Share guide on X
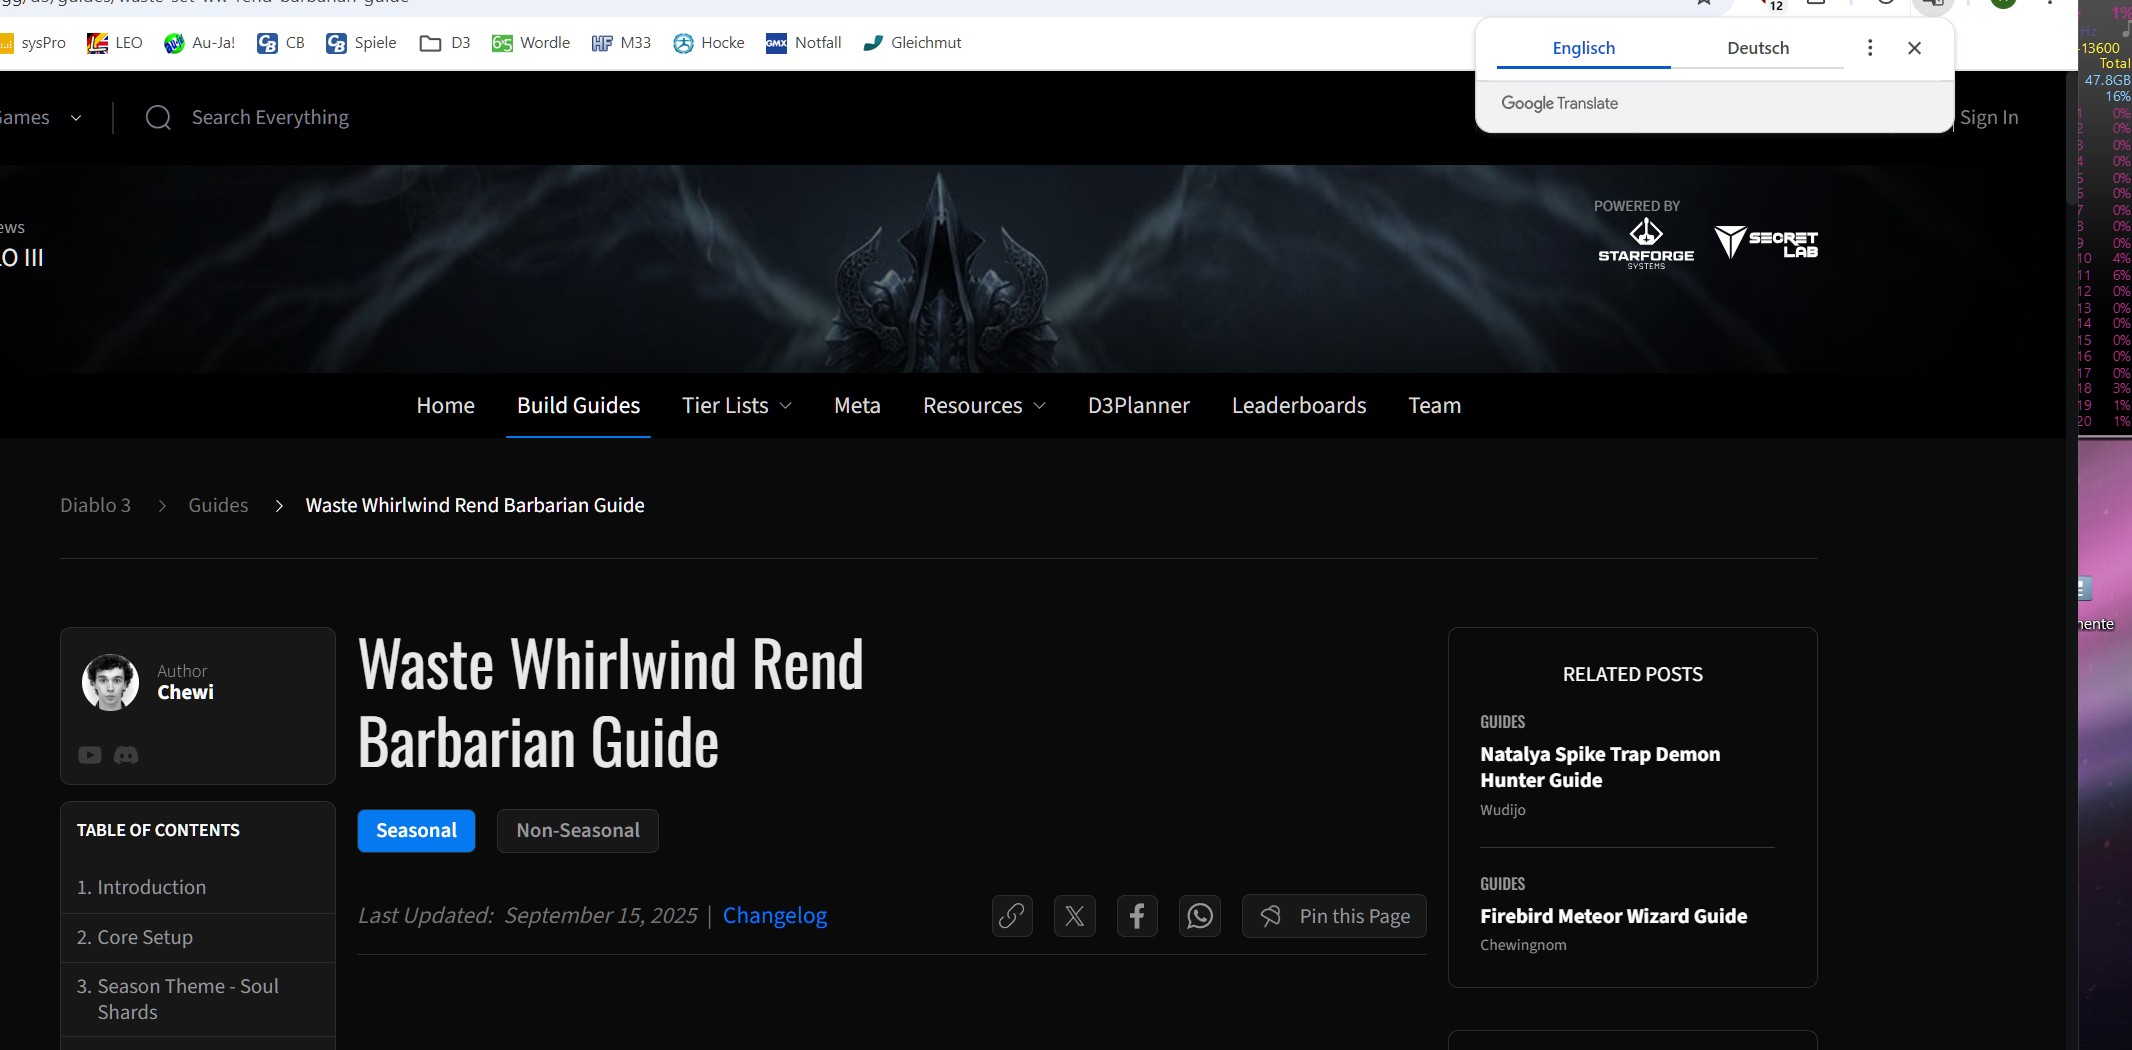The image size is (2132, 1050). [x=1075, y=916]
